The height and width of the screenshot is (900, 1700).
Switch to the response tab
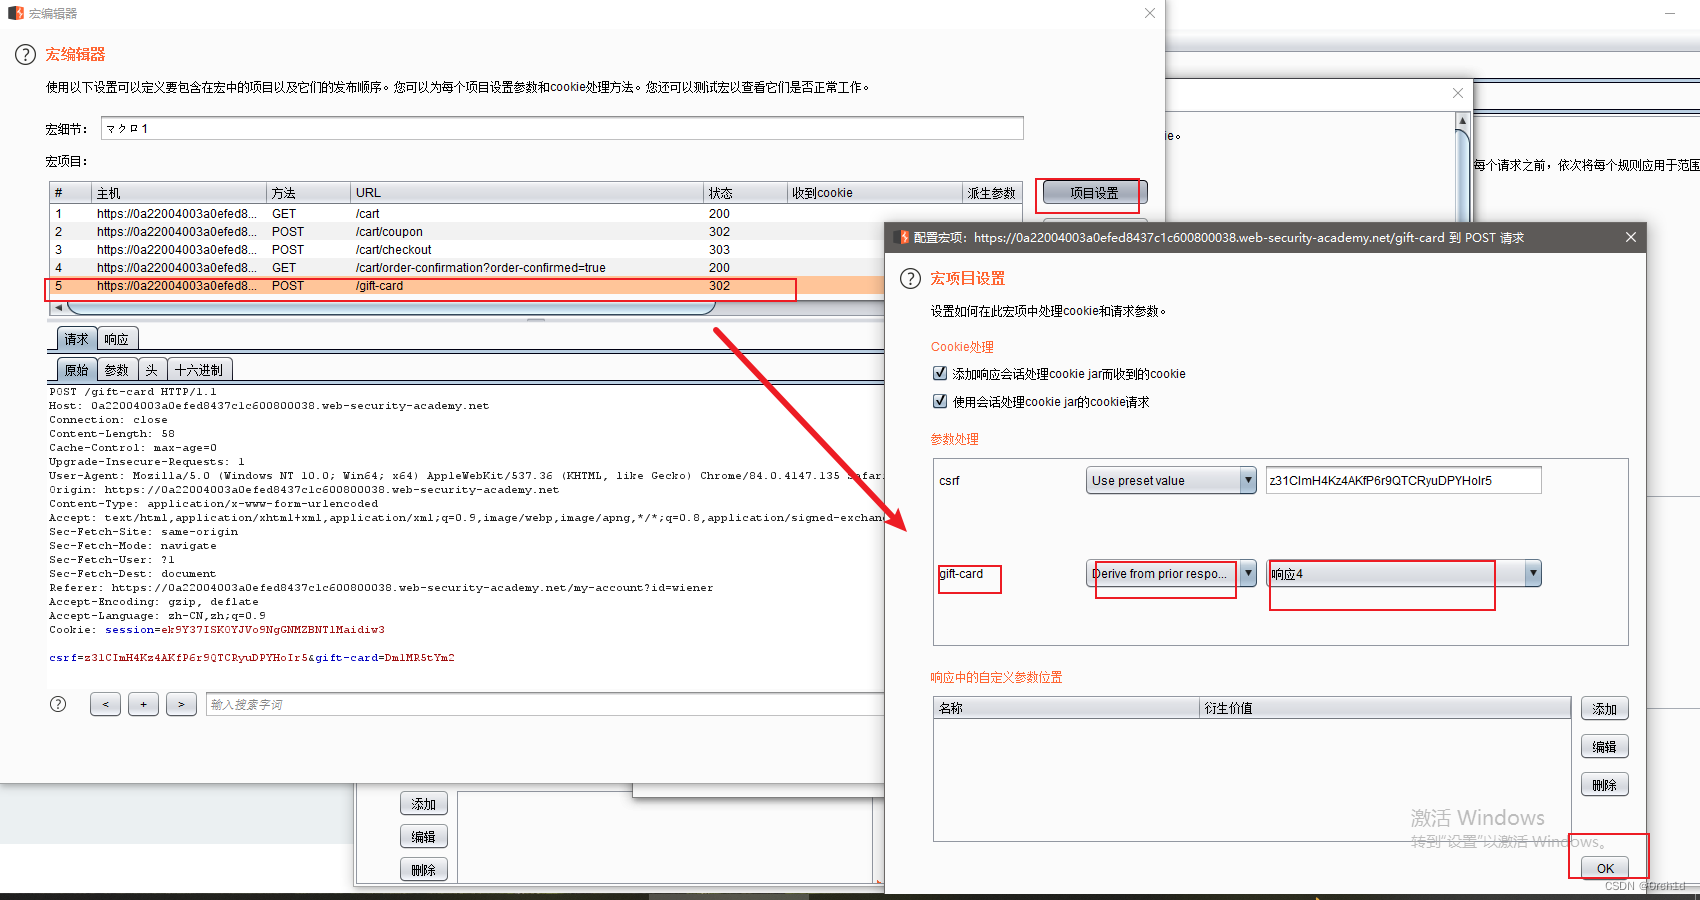[x=117, y=339]
